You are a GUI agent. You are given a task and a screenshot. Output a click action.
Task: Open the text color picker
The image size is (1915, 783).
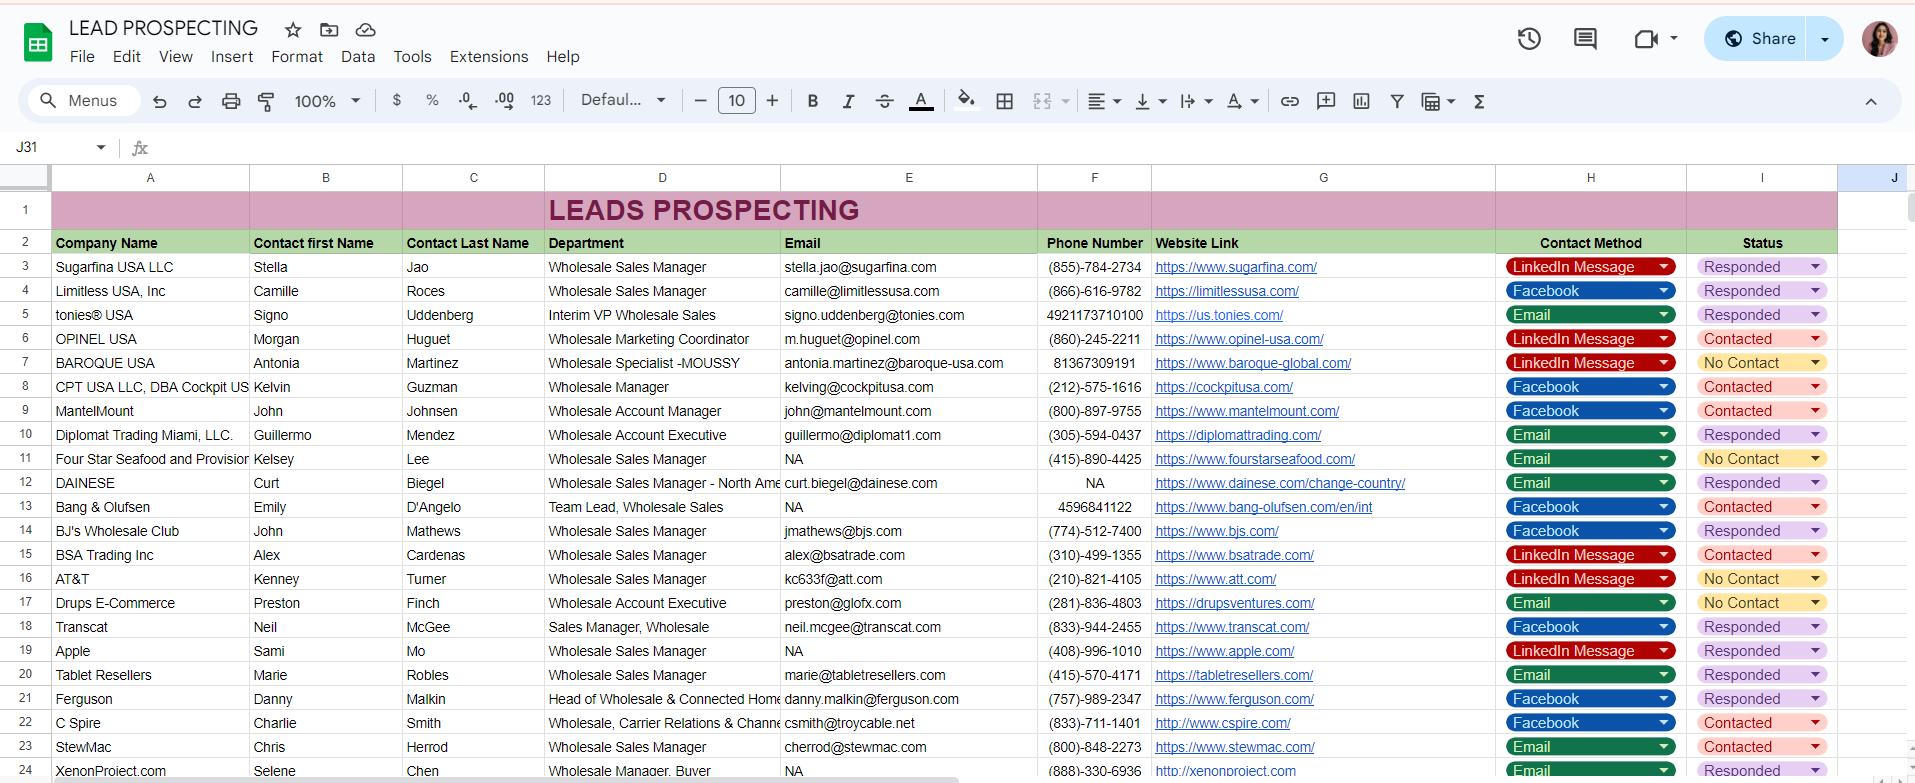pyautogui.click(x=921, y=101)
